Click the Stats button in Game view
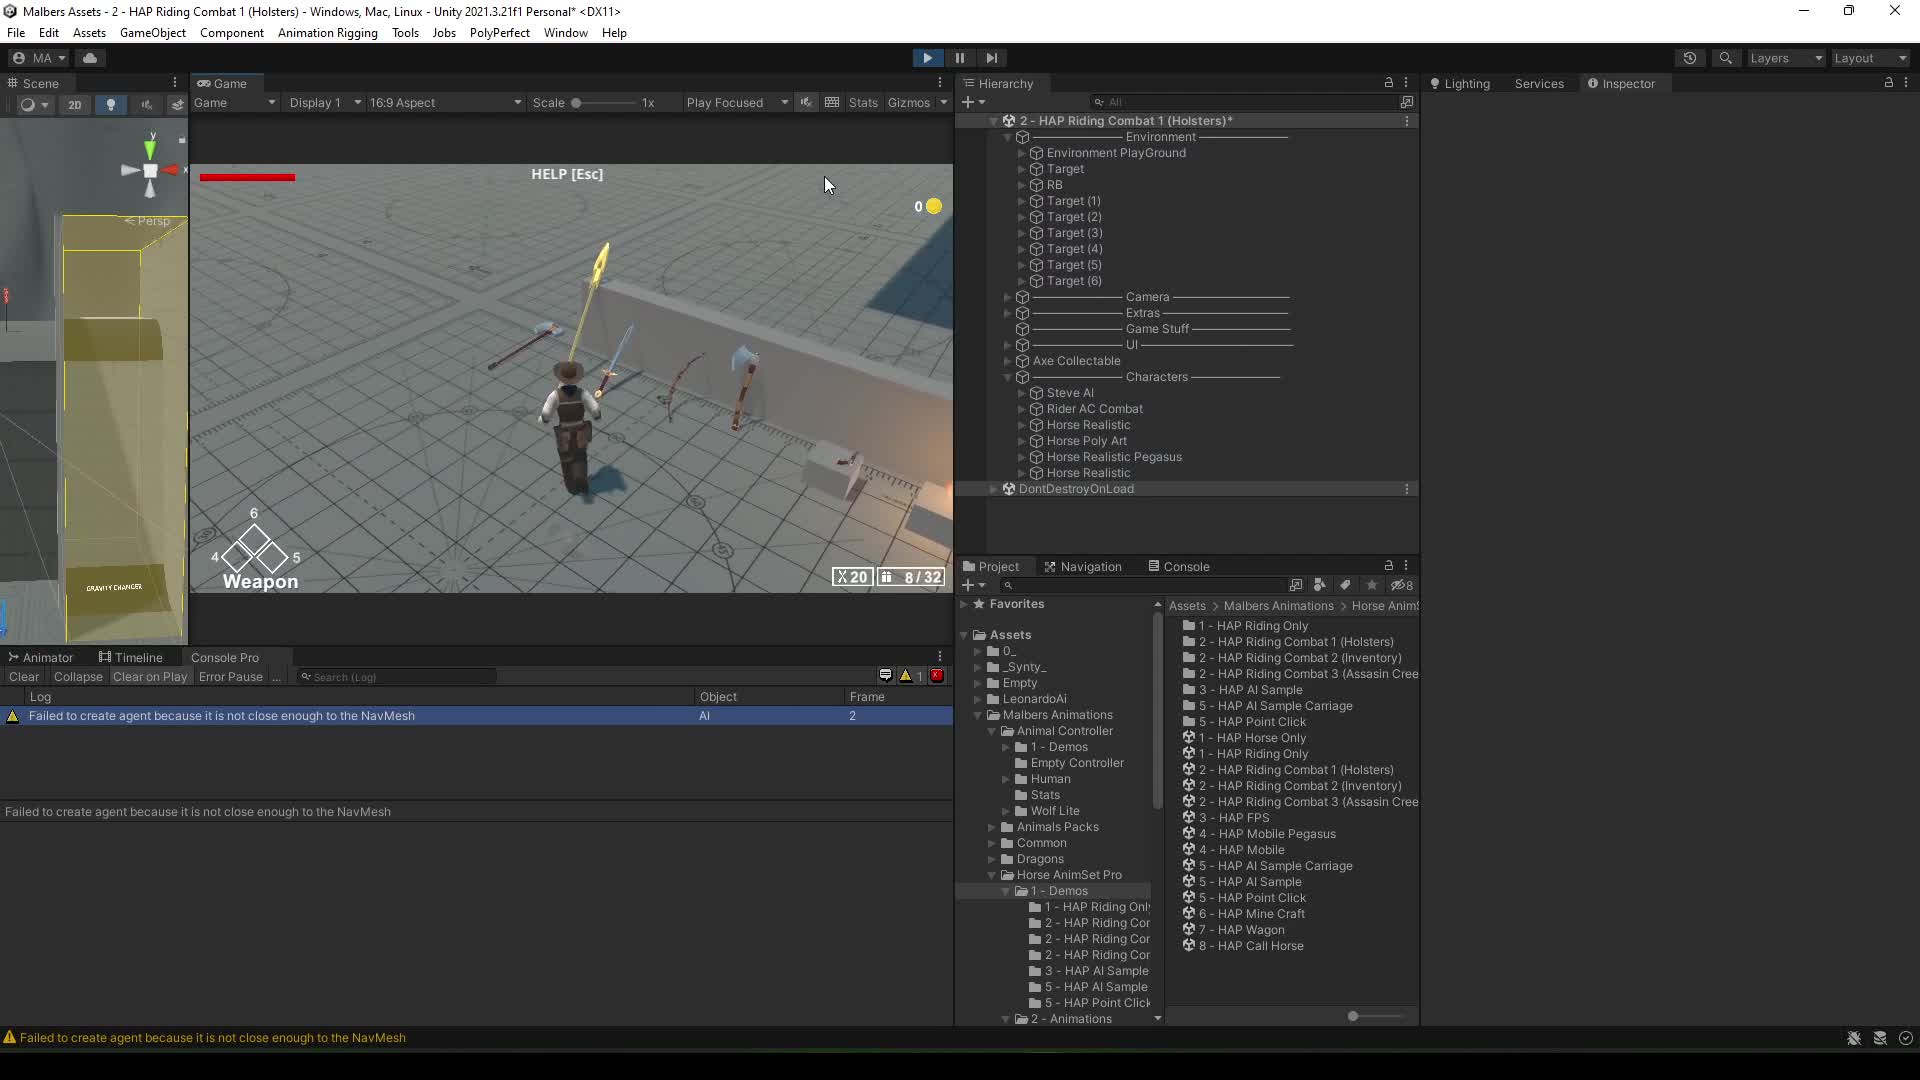The width and height of the screenshot is (1920, 1080). point(862,103)
